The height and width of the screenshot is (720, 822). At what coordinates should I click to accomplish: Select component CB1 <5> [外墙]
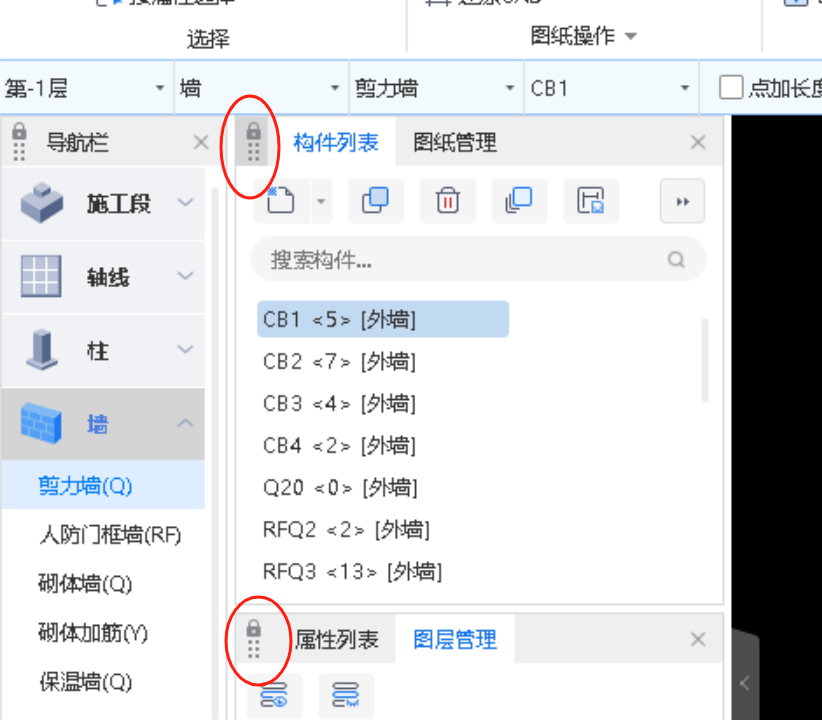[x=383, y=319]
